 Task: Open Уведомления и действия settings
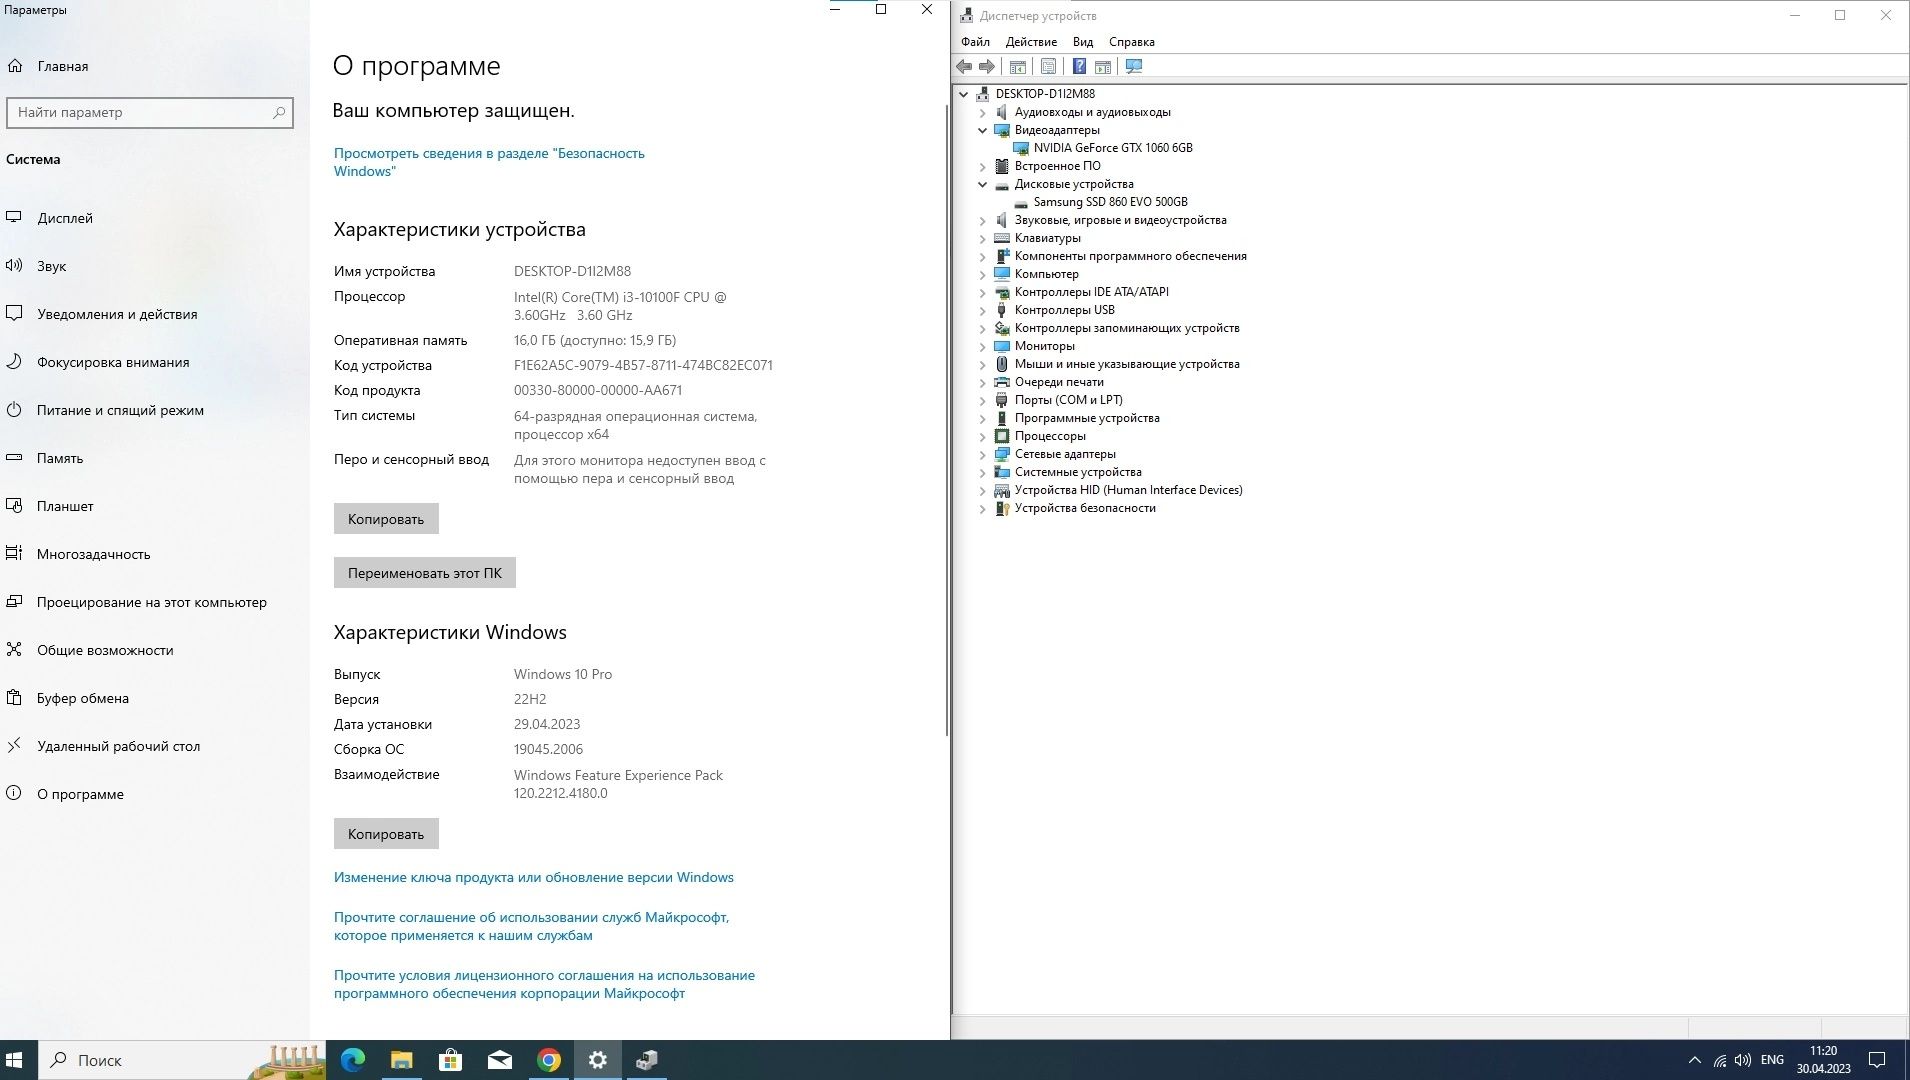[117, 314]
